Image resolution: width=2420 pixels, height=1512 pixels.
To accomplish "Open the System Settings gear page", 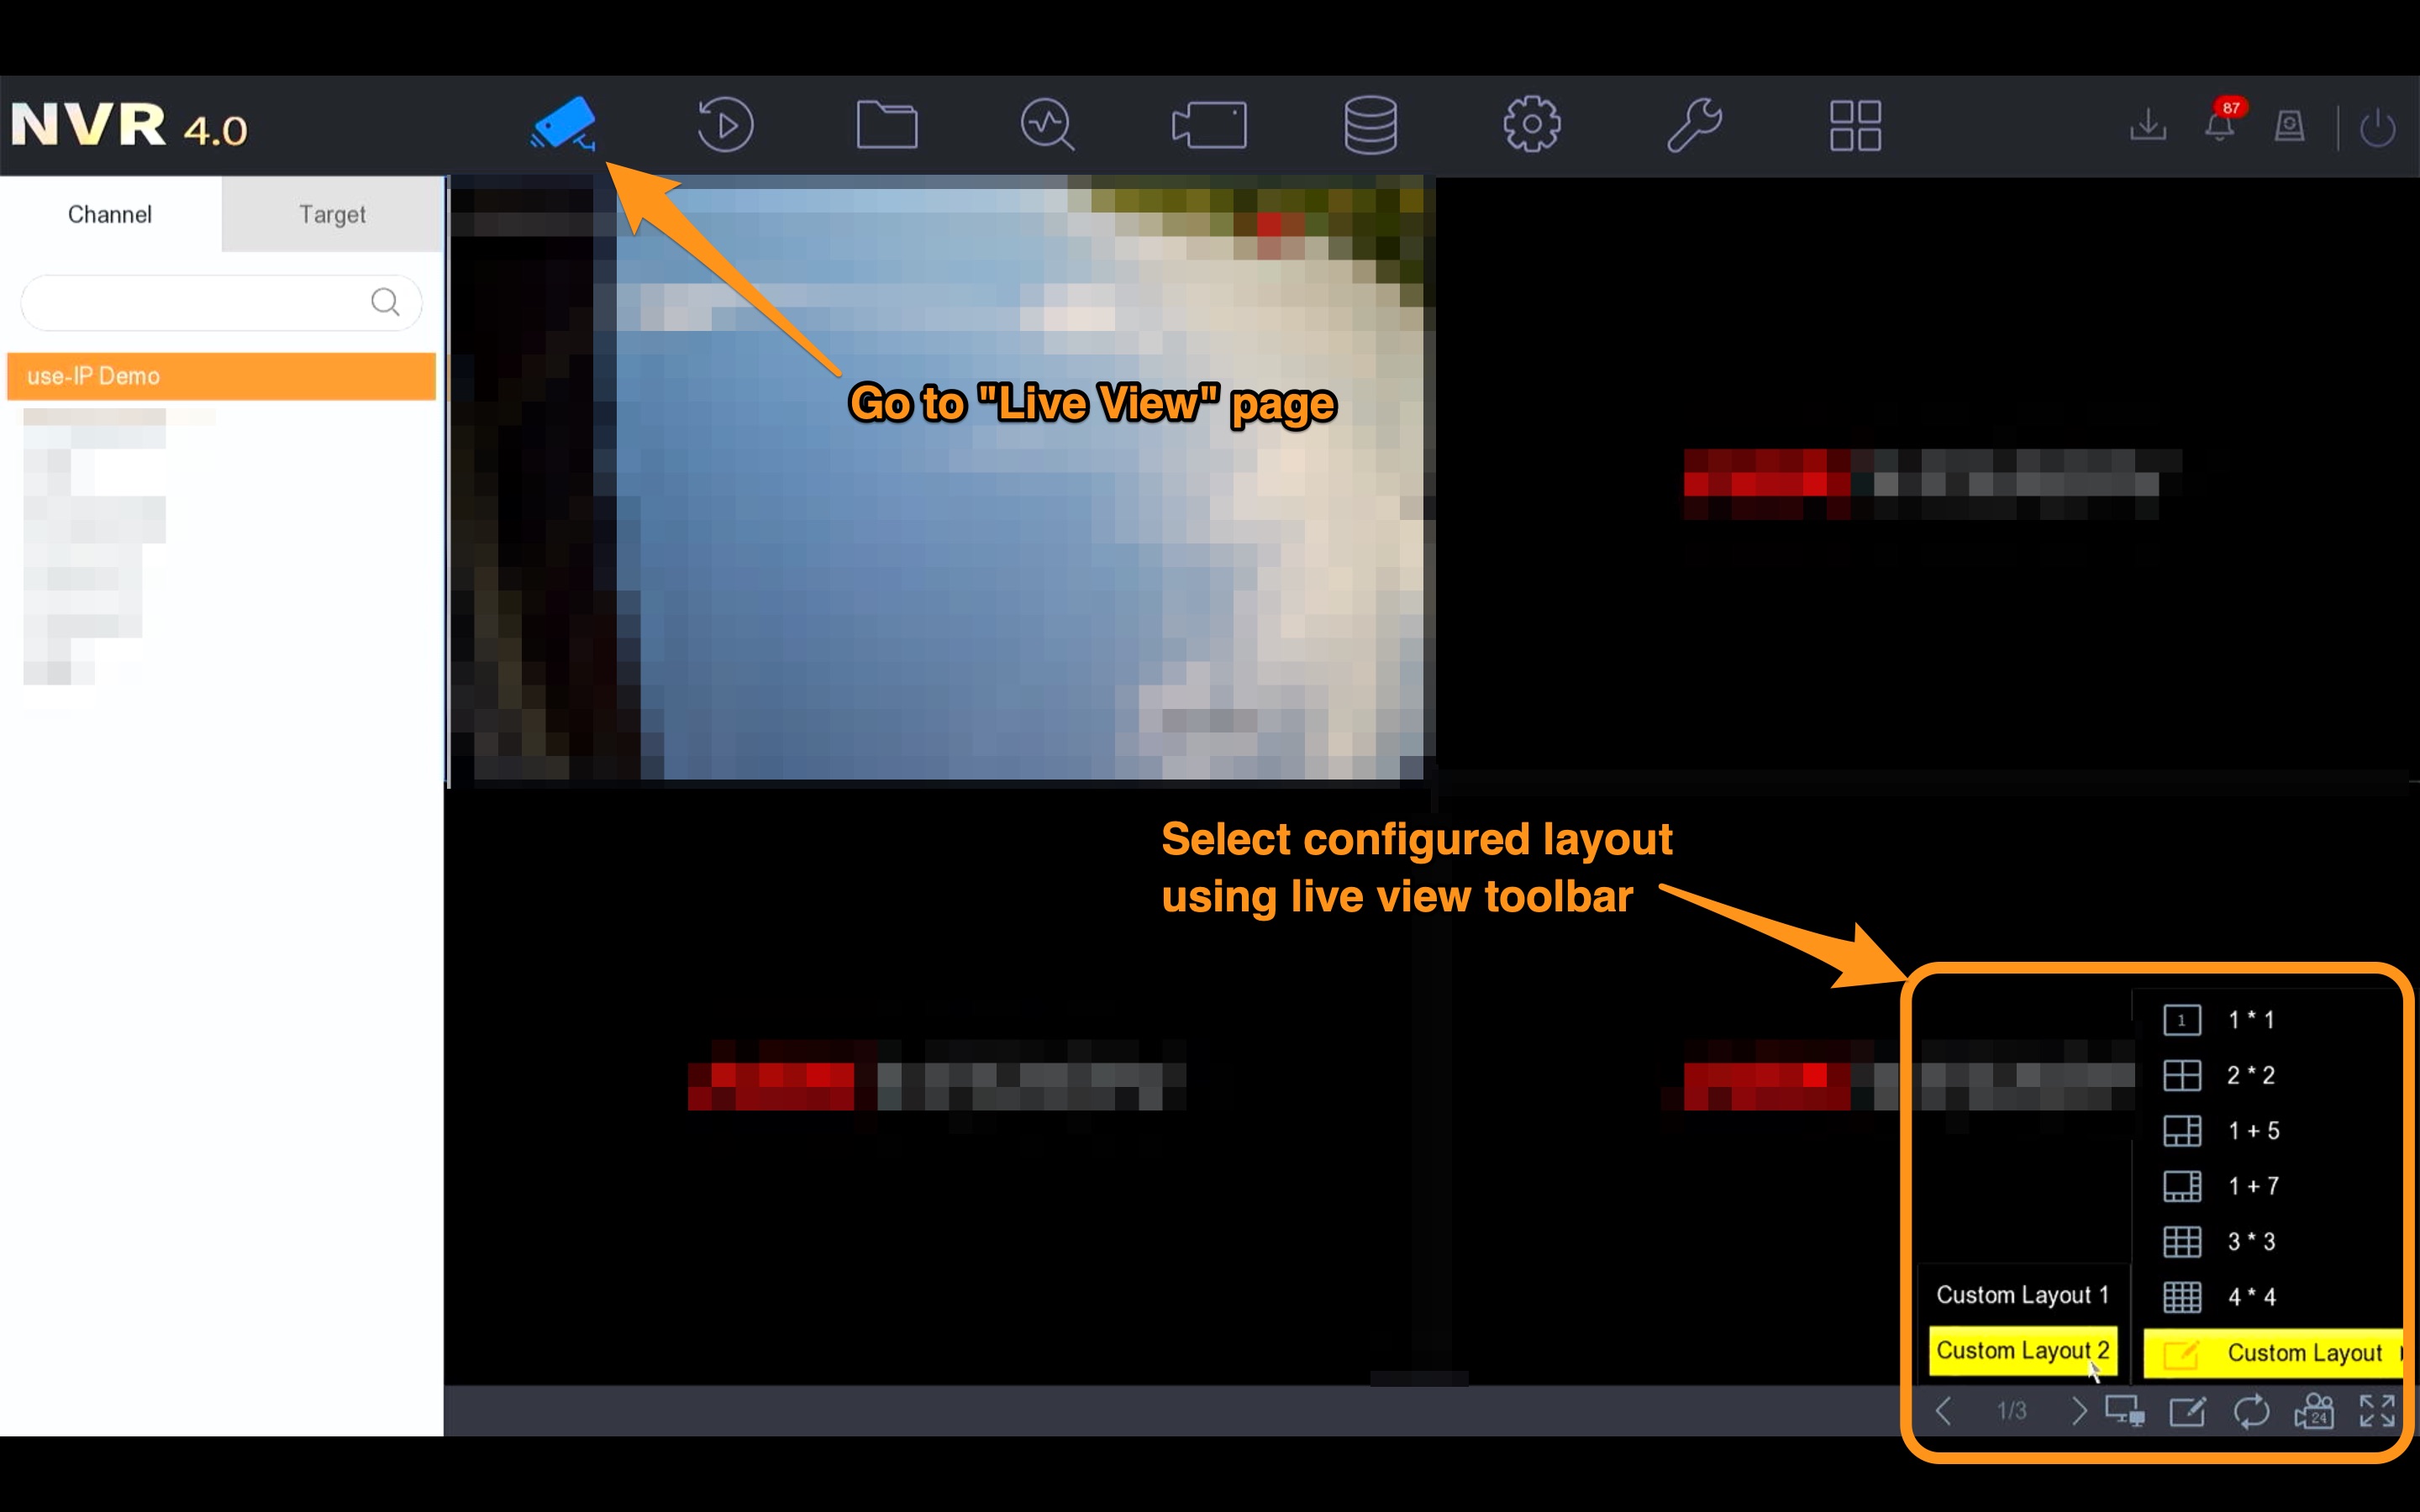I will tap(1529, 125).
